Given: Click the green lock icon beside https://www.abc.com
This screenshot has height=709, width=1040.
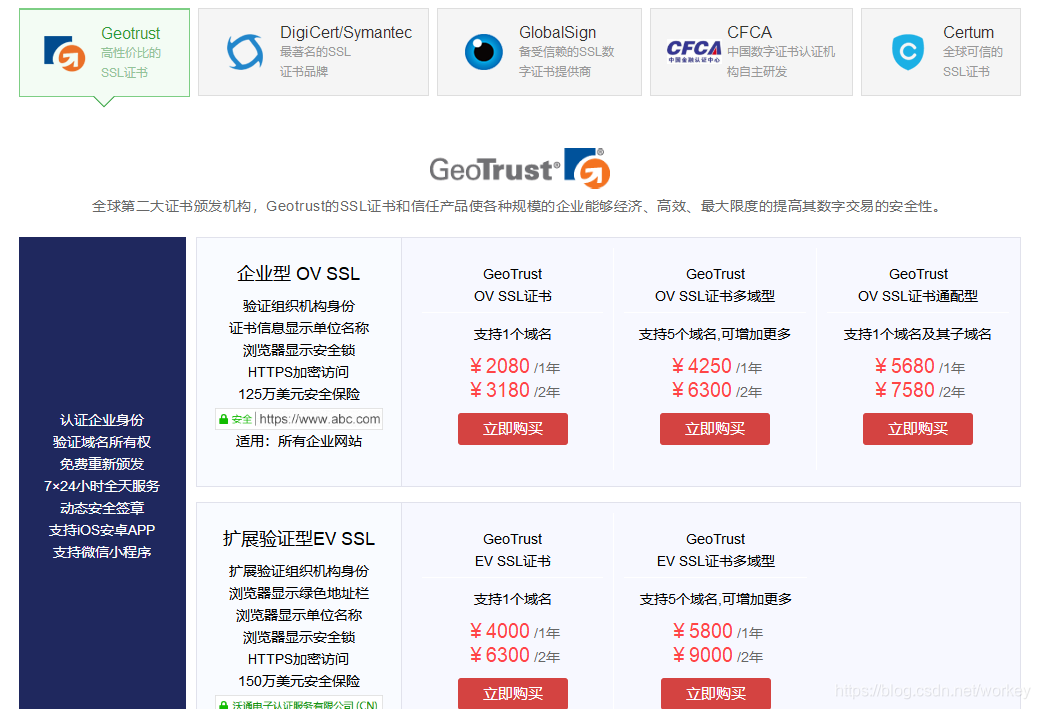Looking at the screenshot, I should point(224,419).
